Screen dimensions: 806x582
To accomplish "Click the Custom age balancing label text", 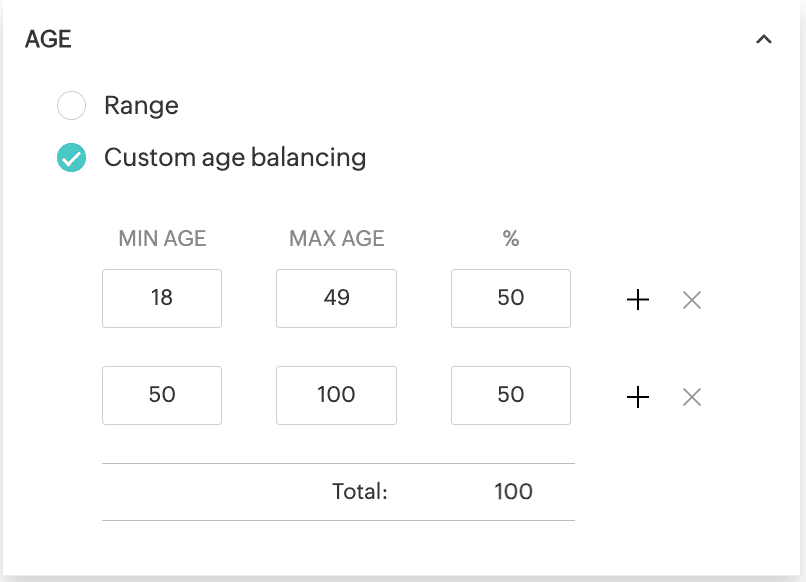I will (235, 158).
